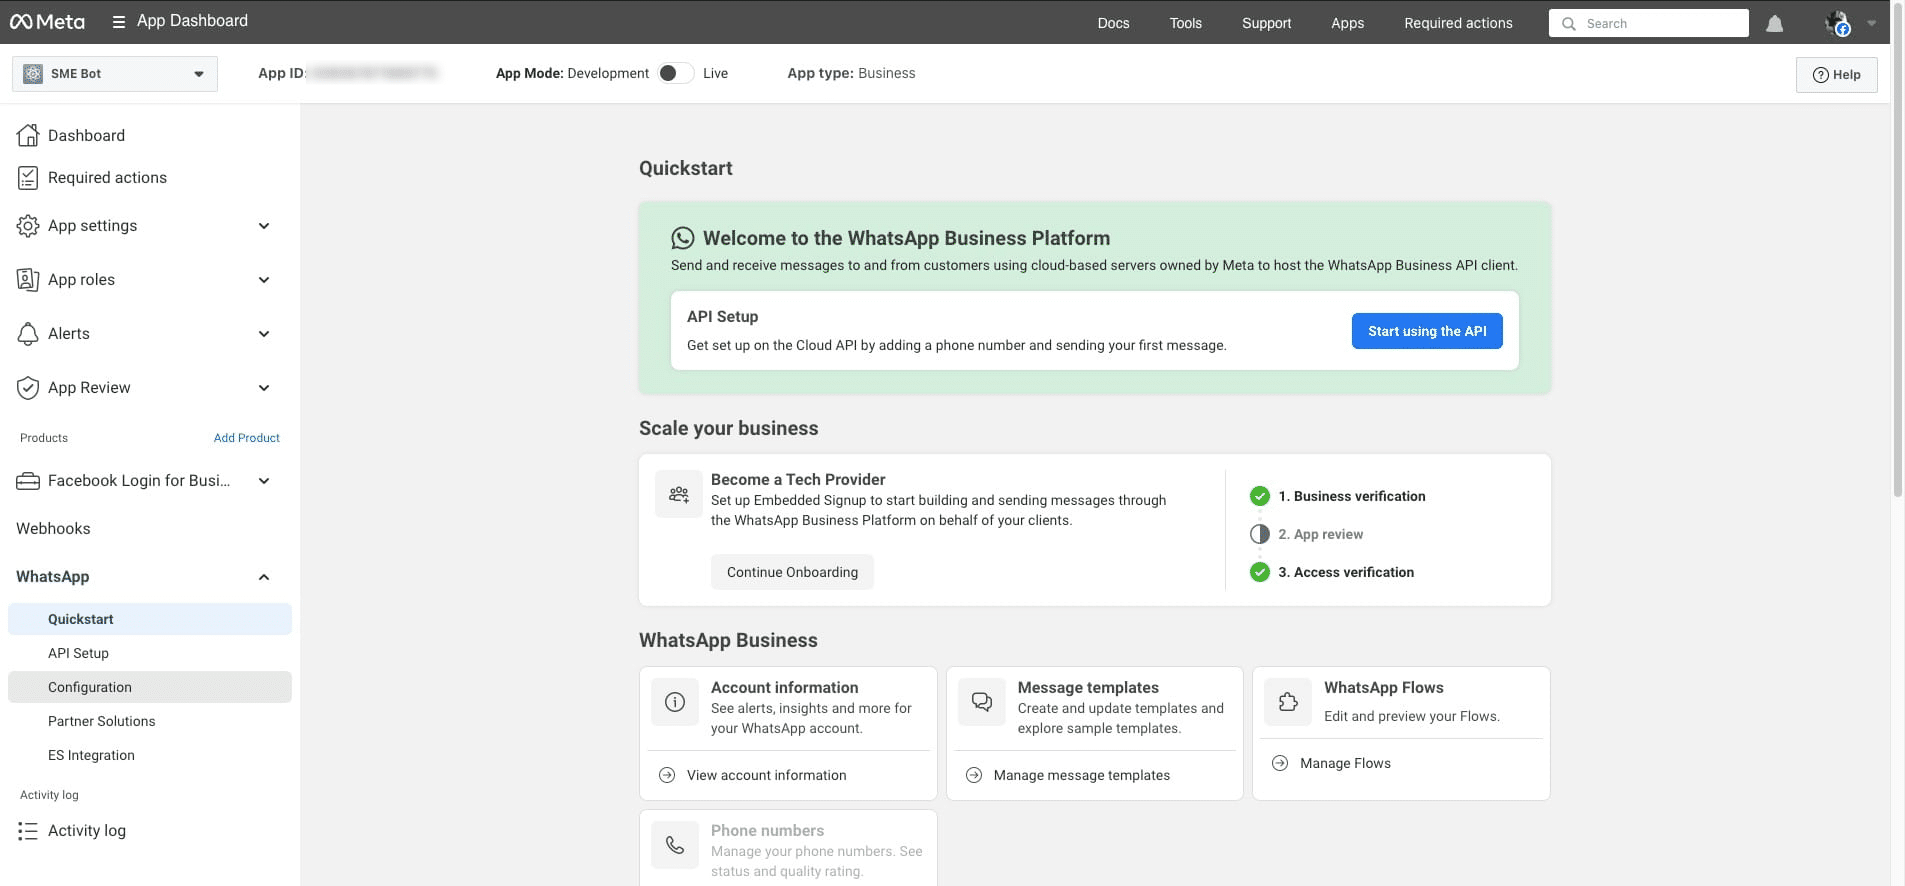Click the Search input field

(1648, 23)
